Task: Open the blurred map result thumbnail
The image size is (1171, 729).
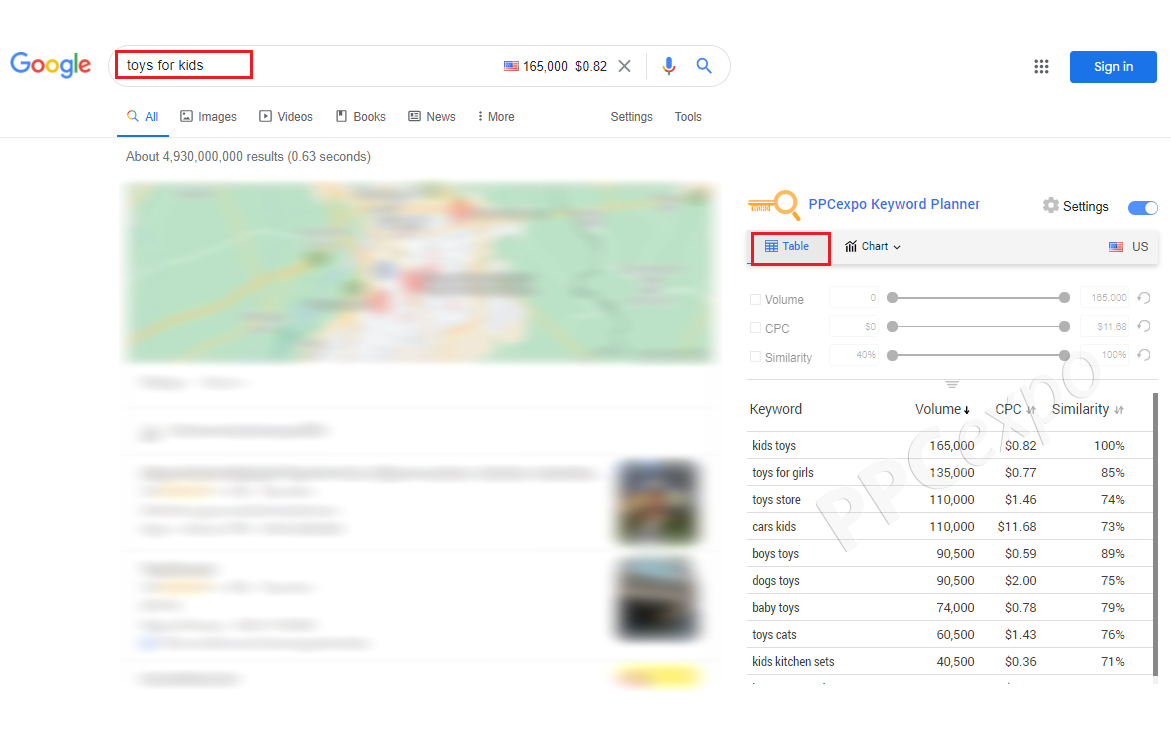Action: [x=419, y=272]
